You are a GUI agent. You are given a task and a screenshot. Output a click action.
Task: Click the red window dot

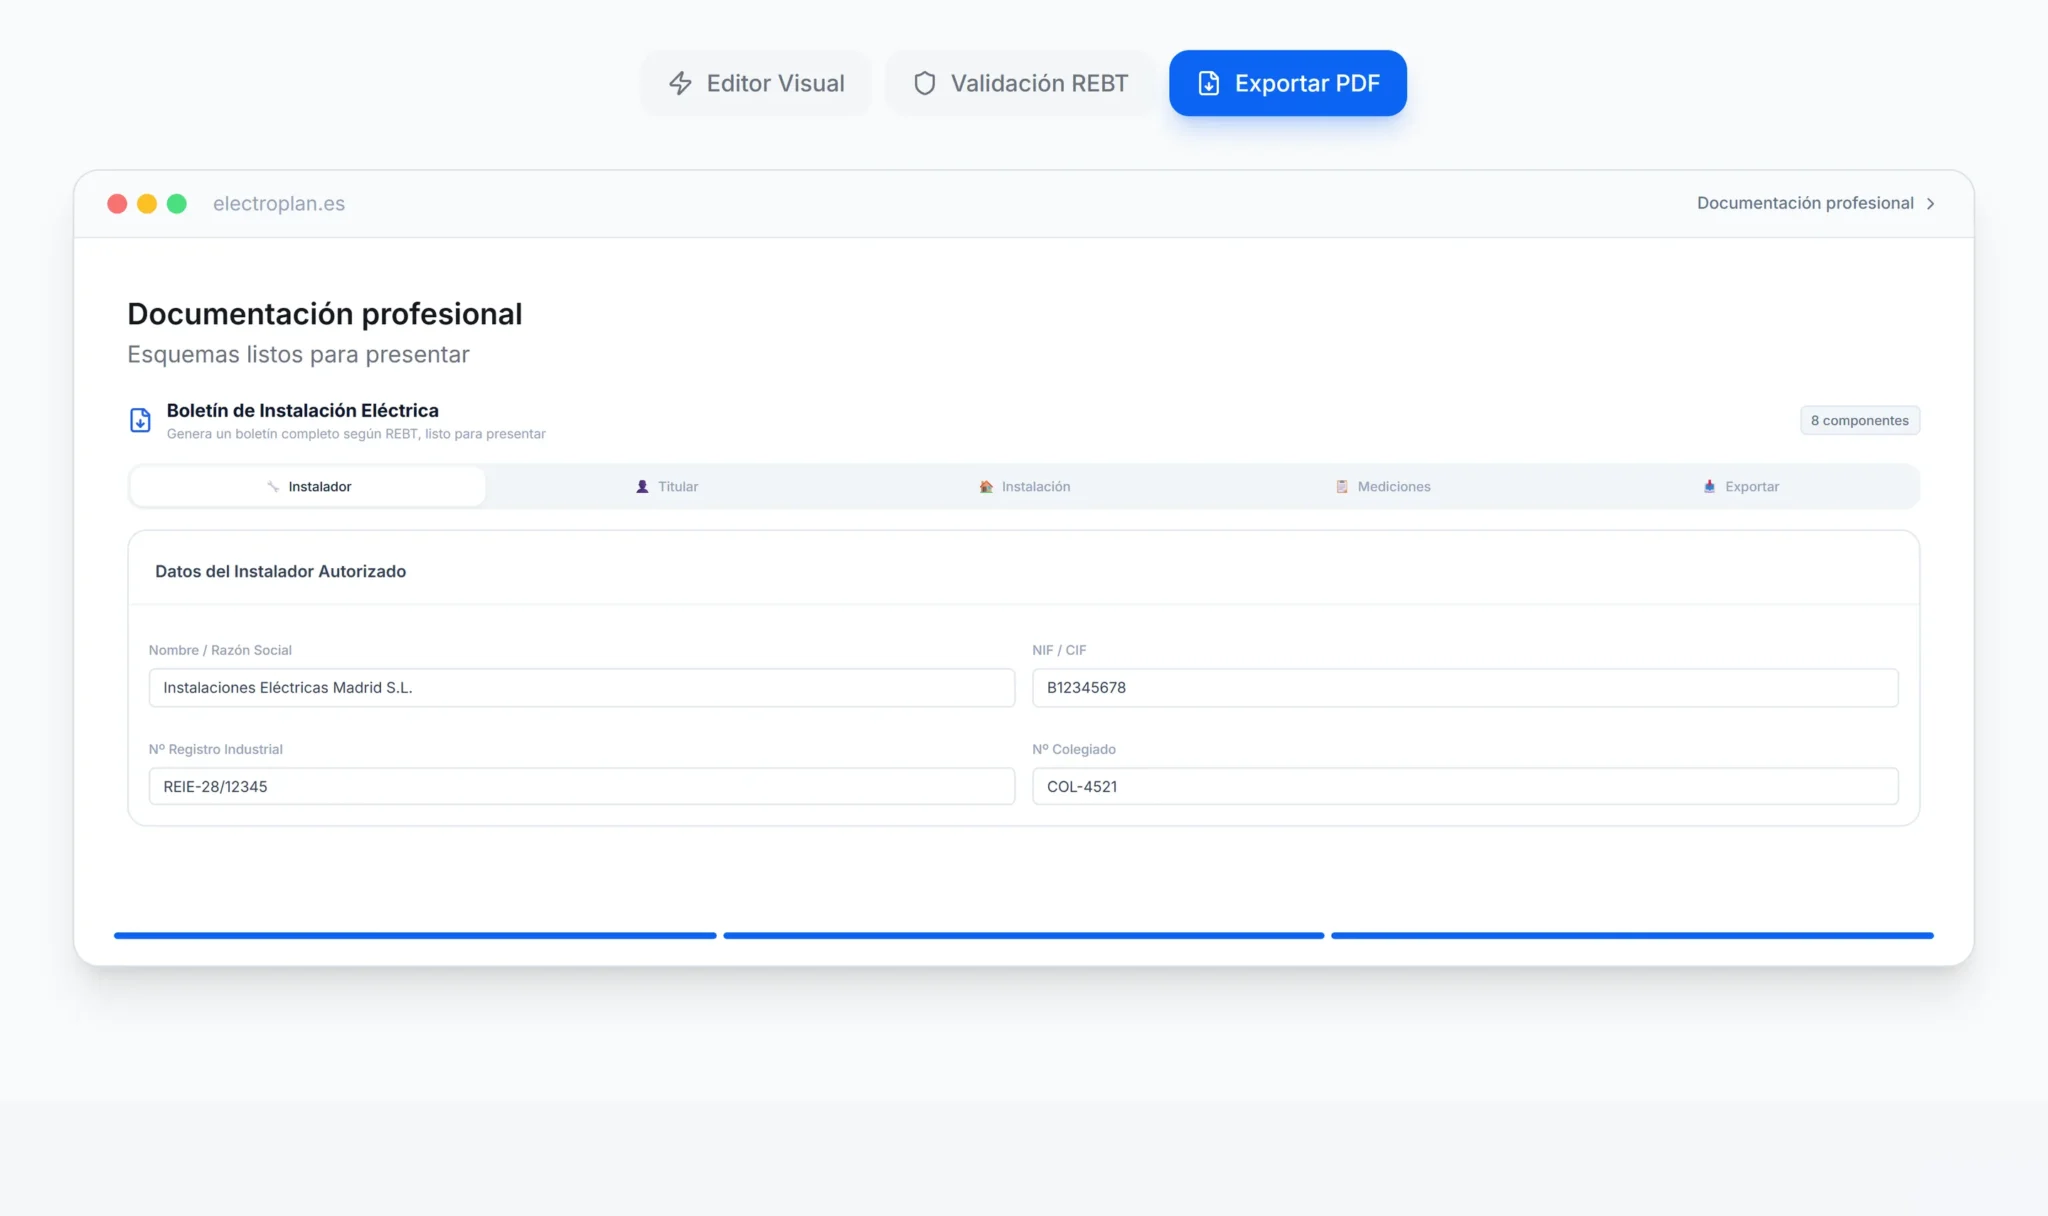[117, 204]
